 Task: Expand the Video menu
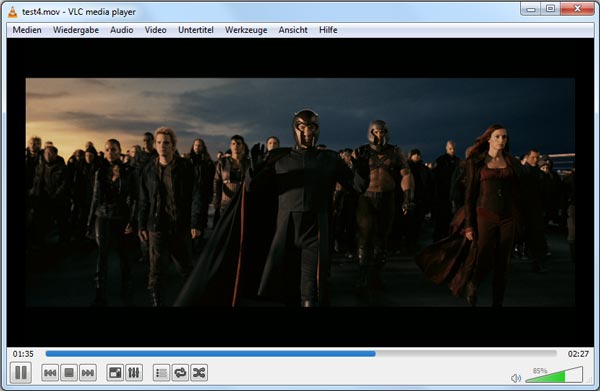pyautogui.click(x=155, y=30)
